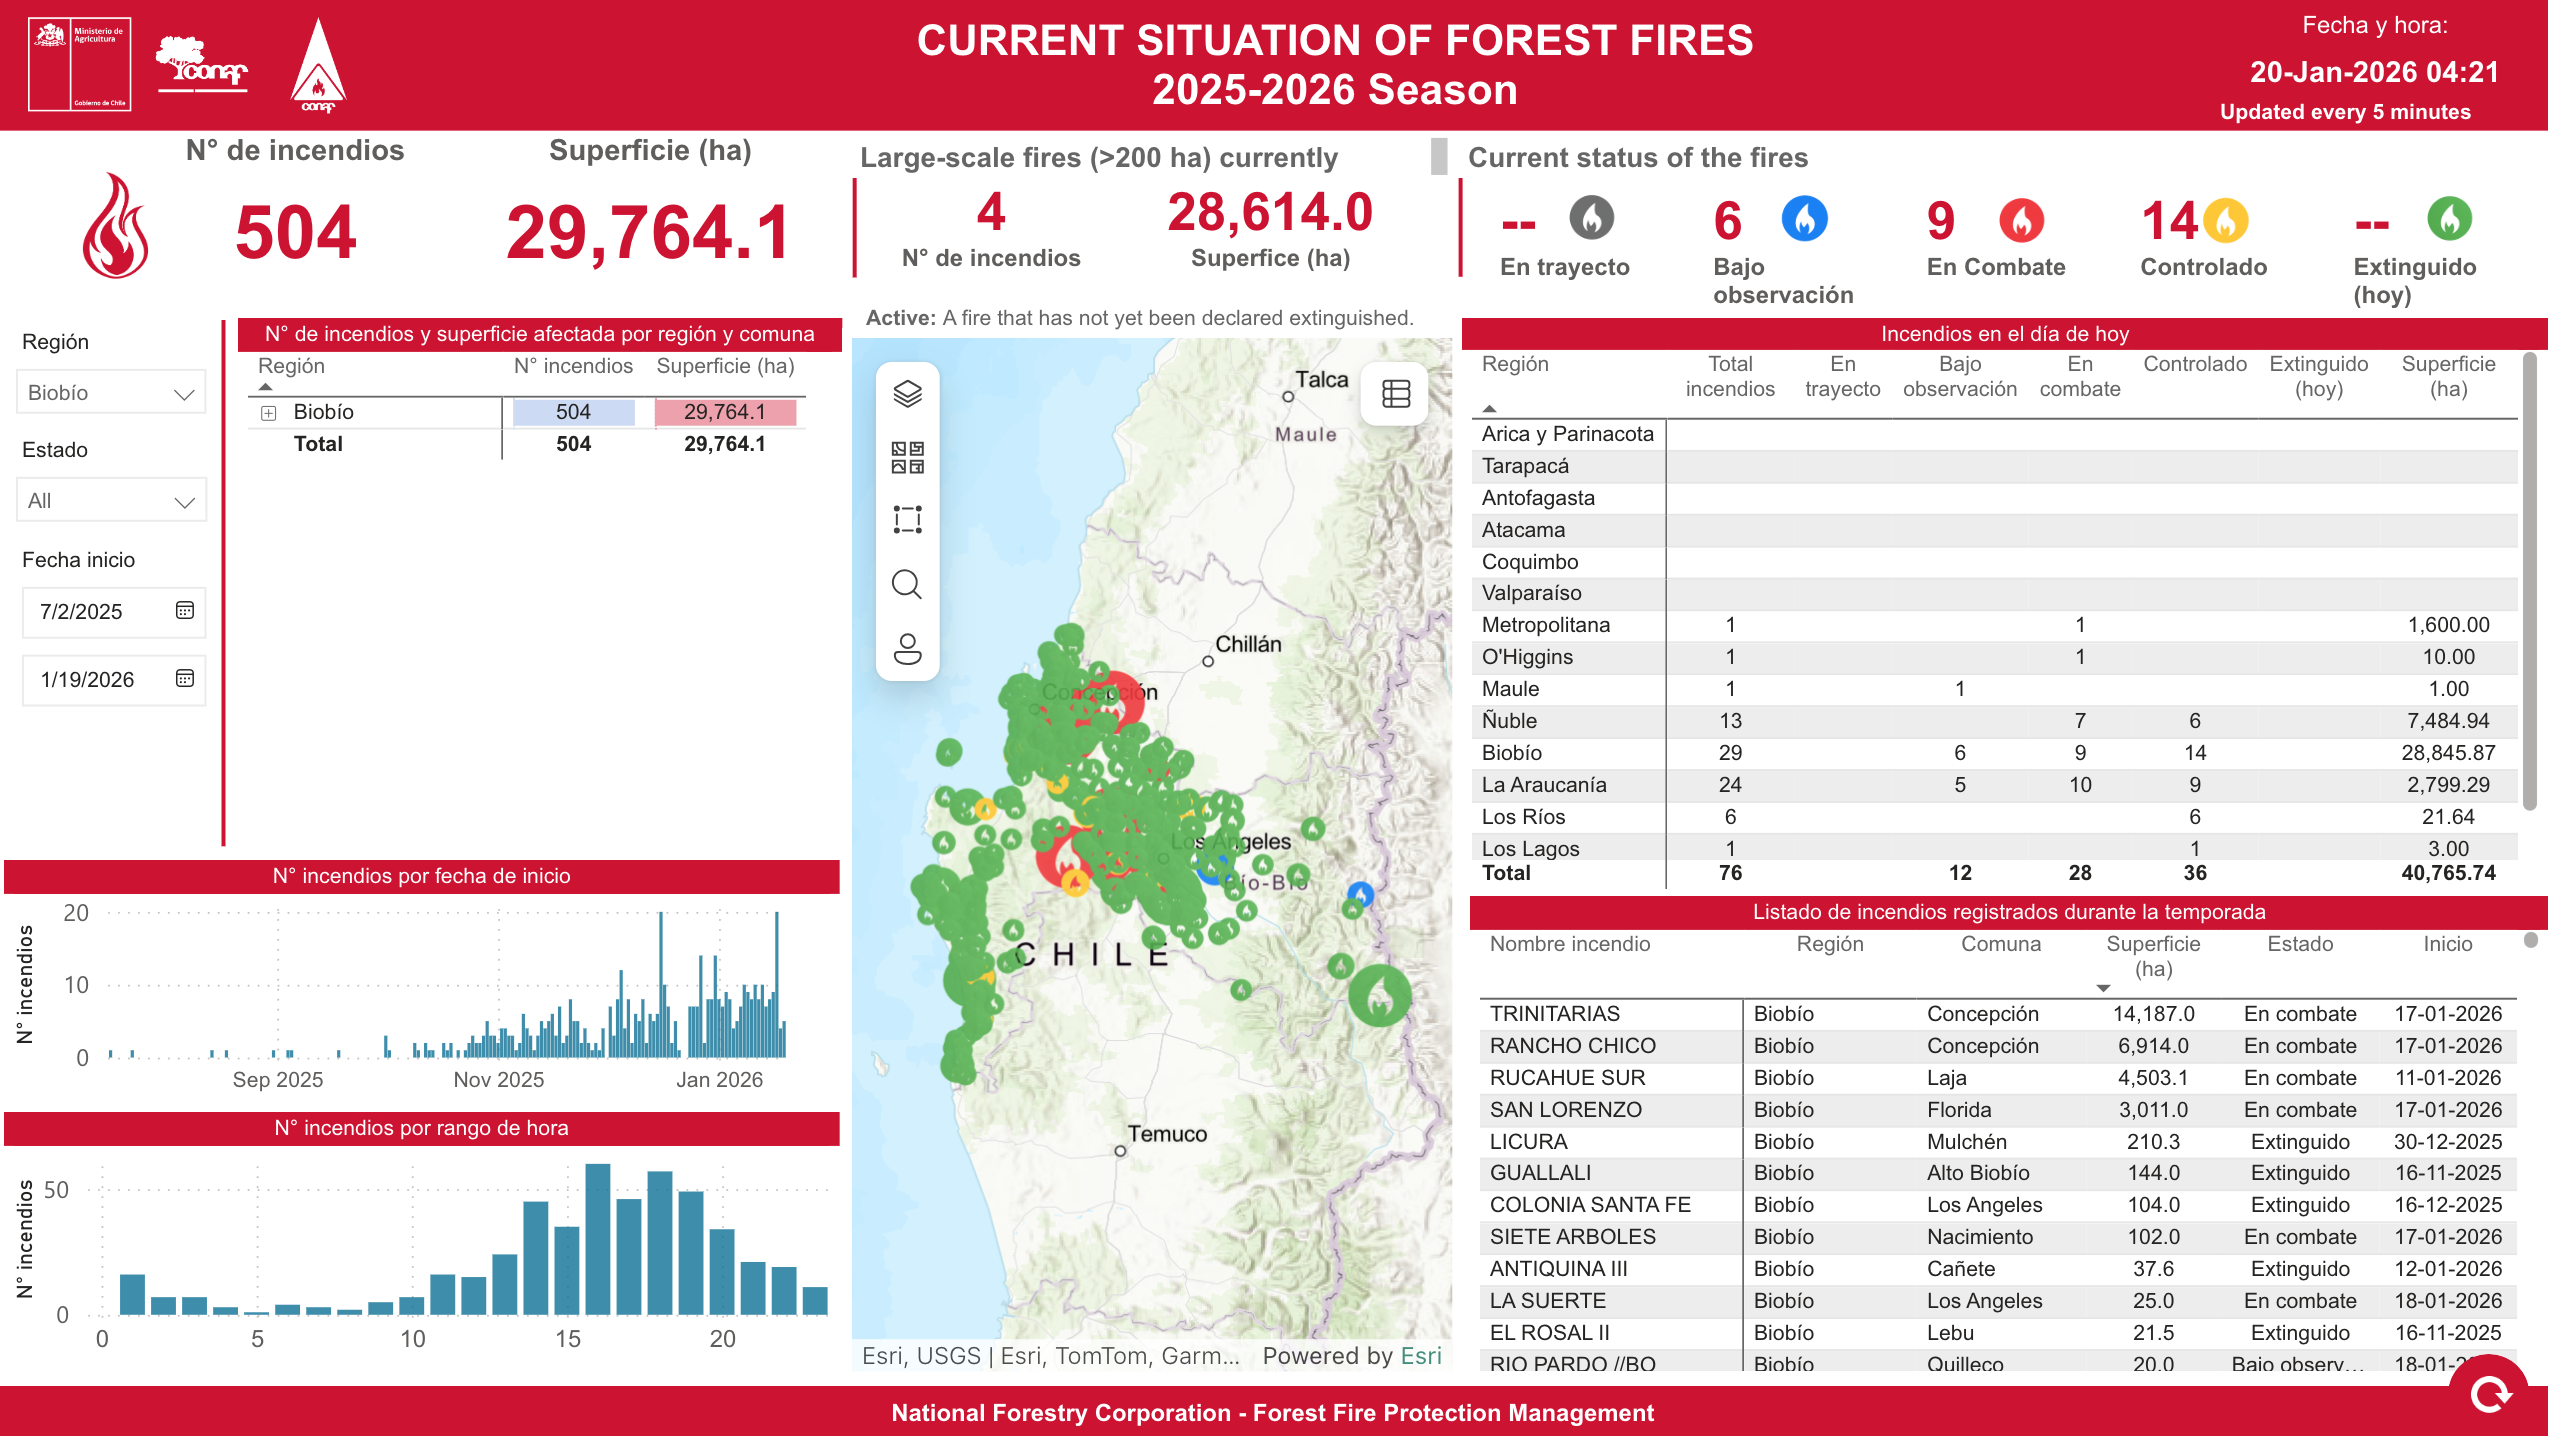Sort fire list by Superficie (ha) column

[2152, 955]
